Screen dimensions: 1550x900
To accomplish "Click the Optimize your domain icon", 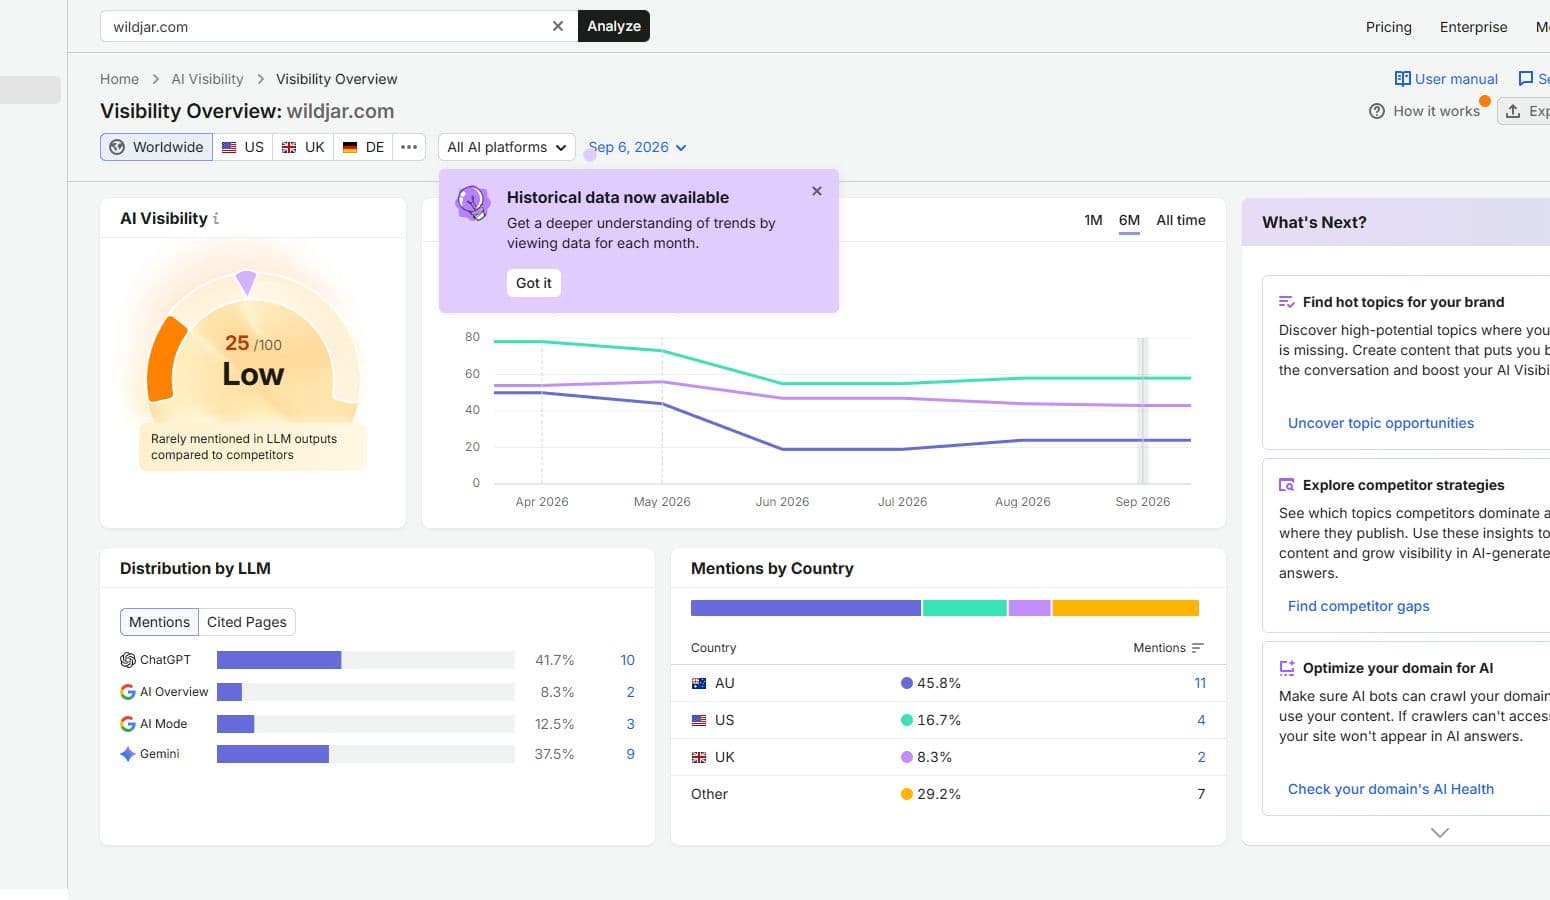I will tap(1287, 668).
